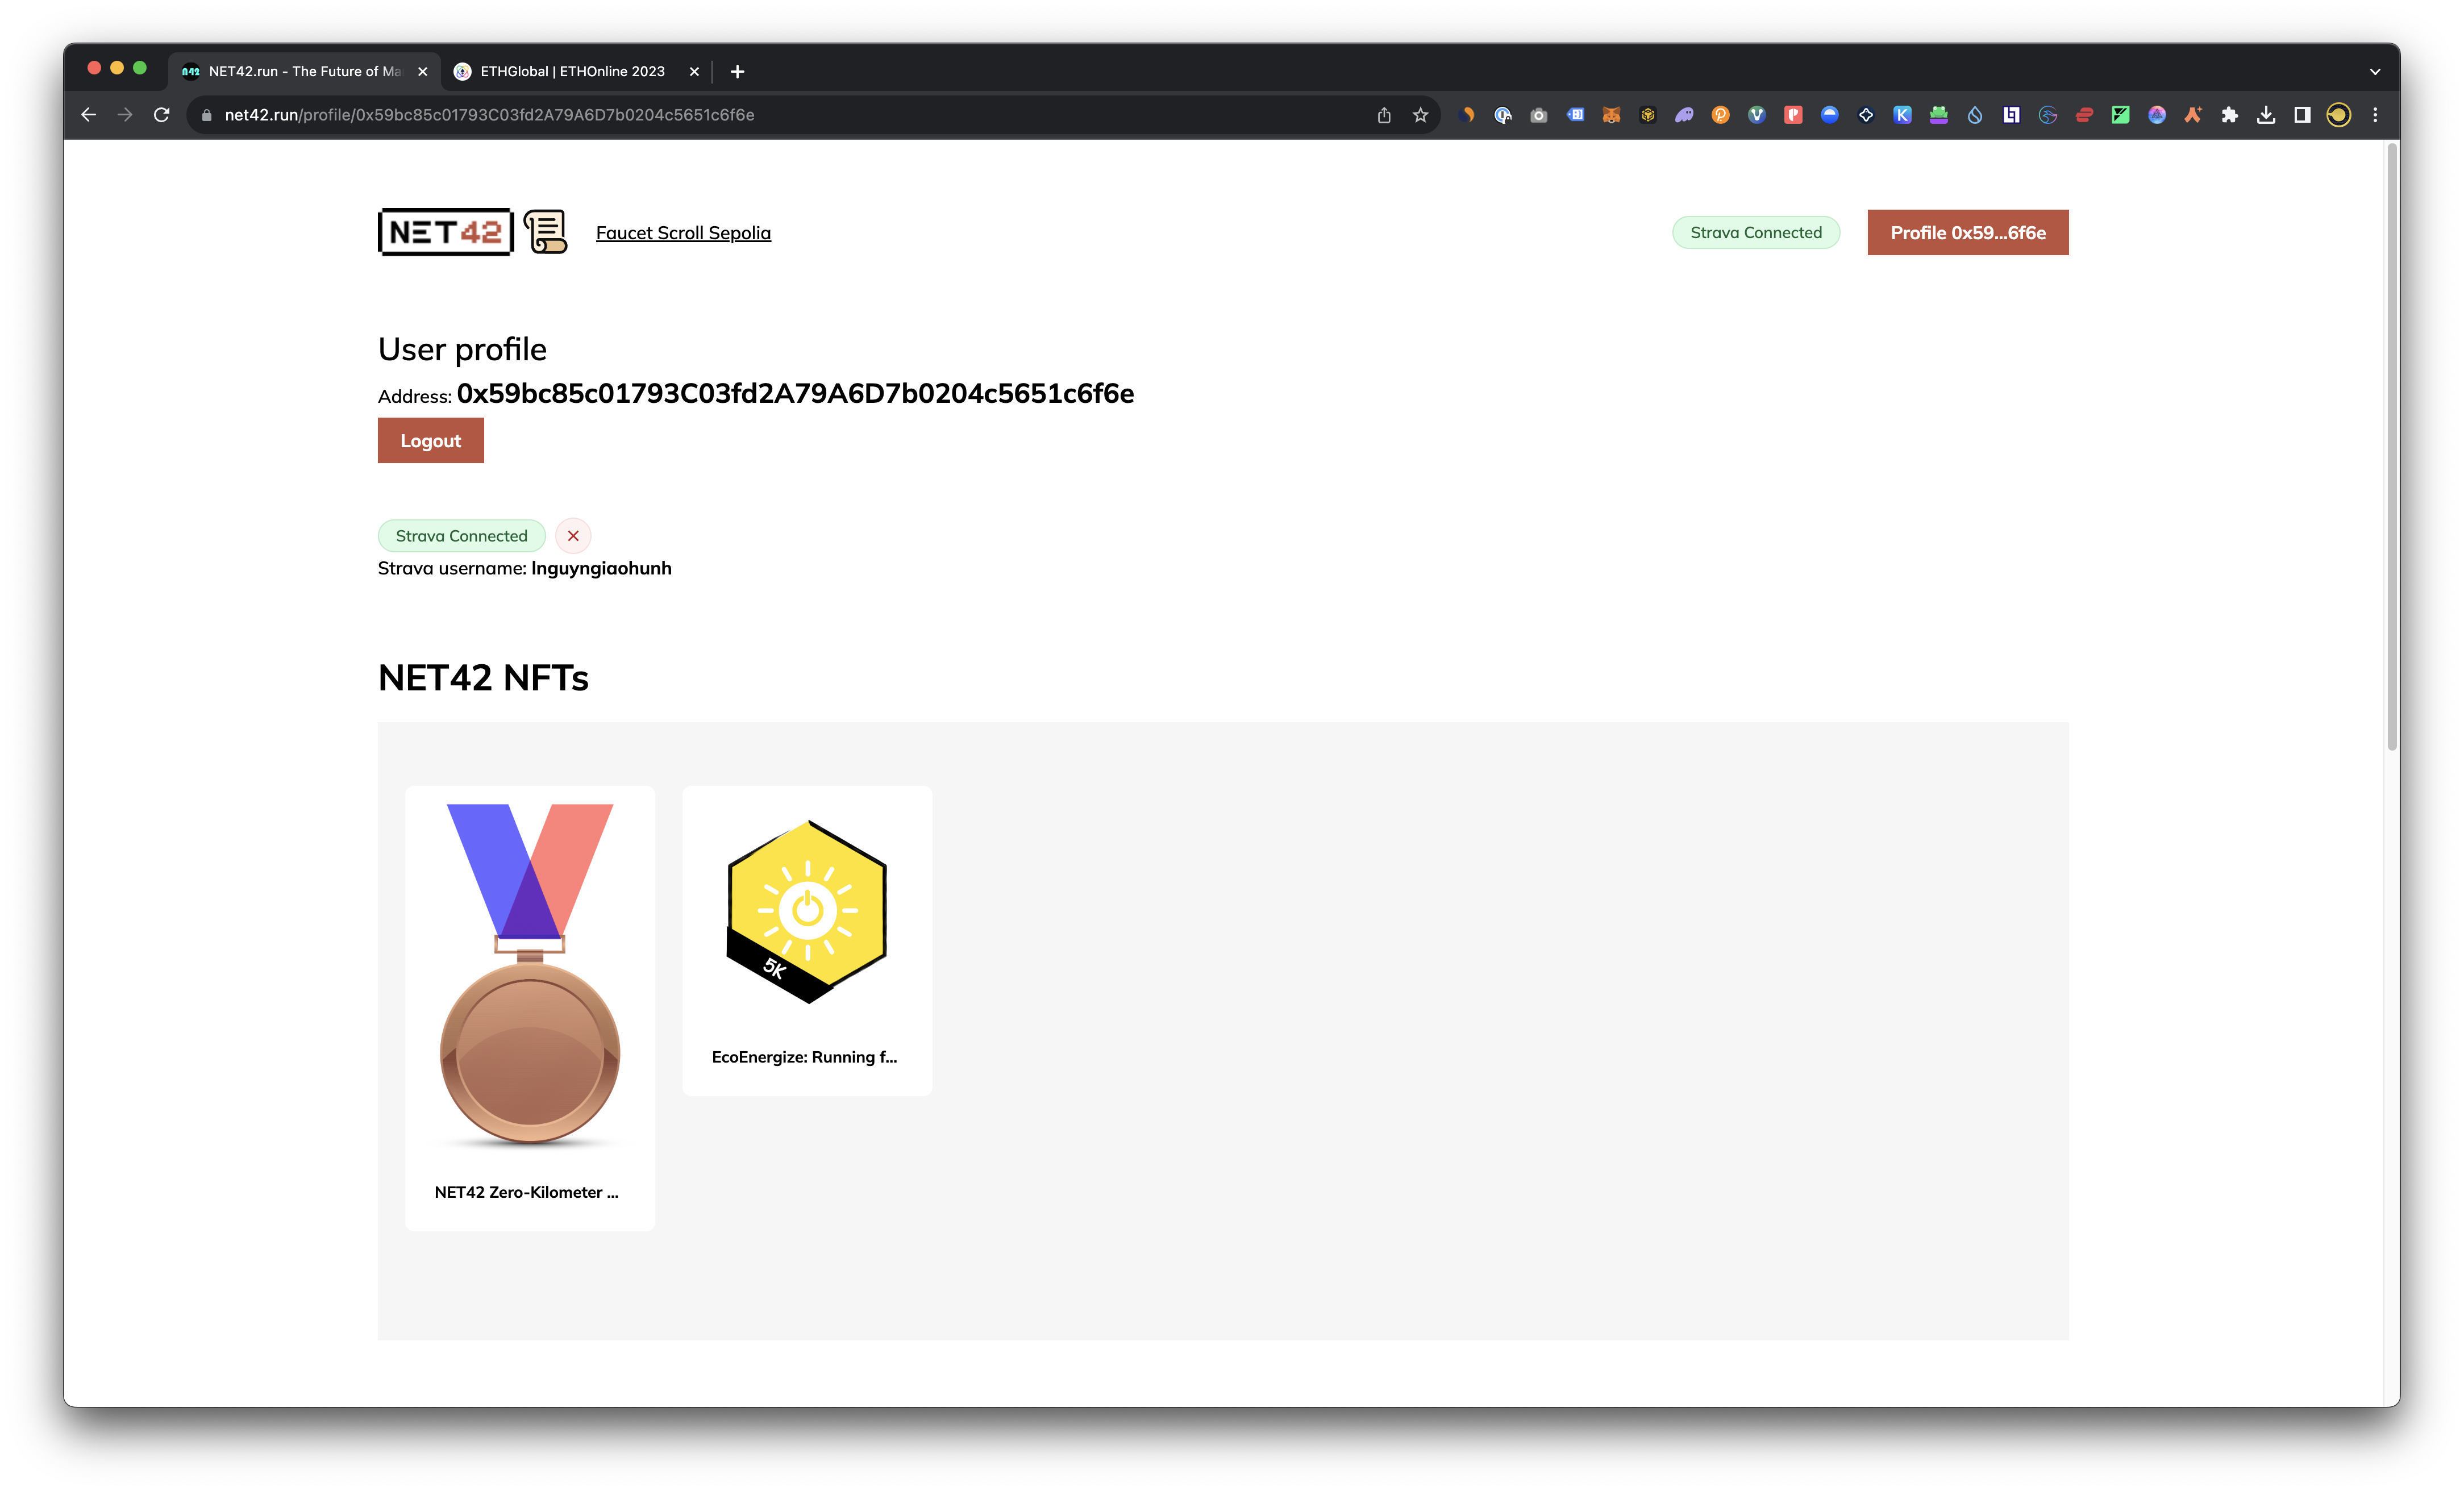Click the Binance yellow cube extension
This screenshot has height=1491, width=2464.
coord(1647,115)
